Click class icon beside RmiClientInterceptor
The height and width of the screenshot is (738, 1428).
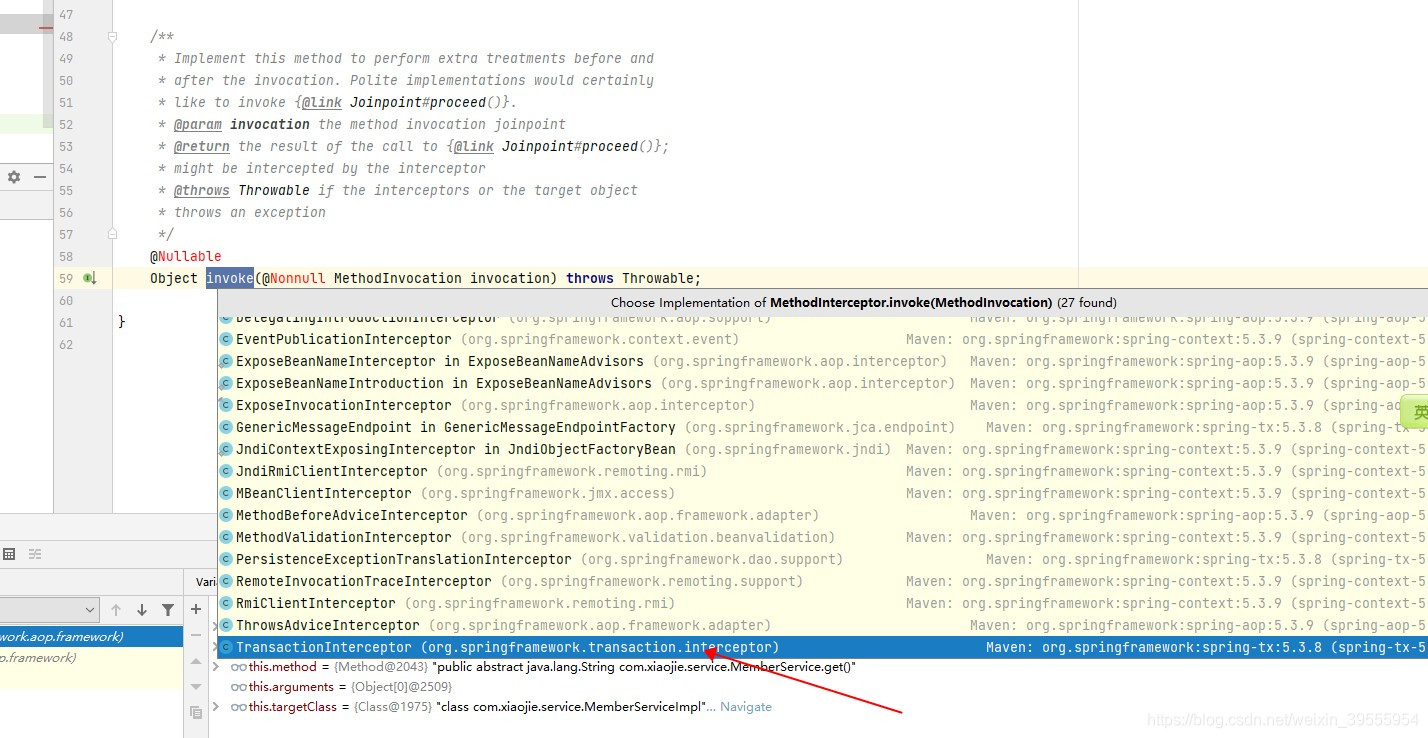pos(226,604)
